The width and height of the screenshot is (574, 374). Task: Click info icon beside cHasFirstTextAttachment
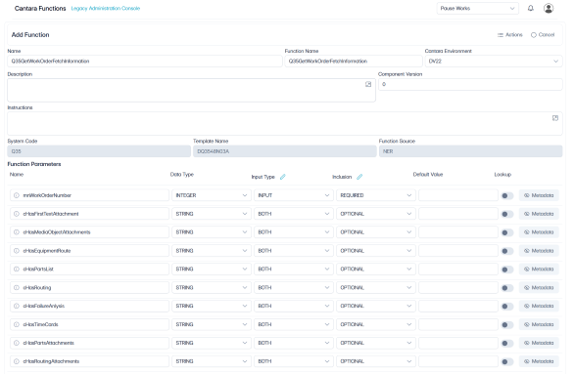tap(16, 214)
